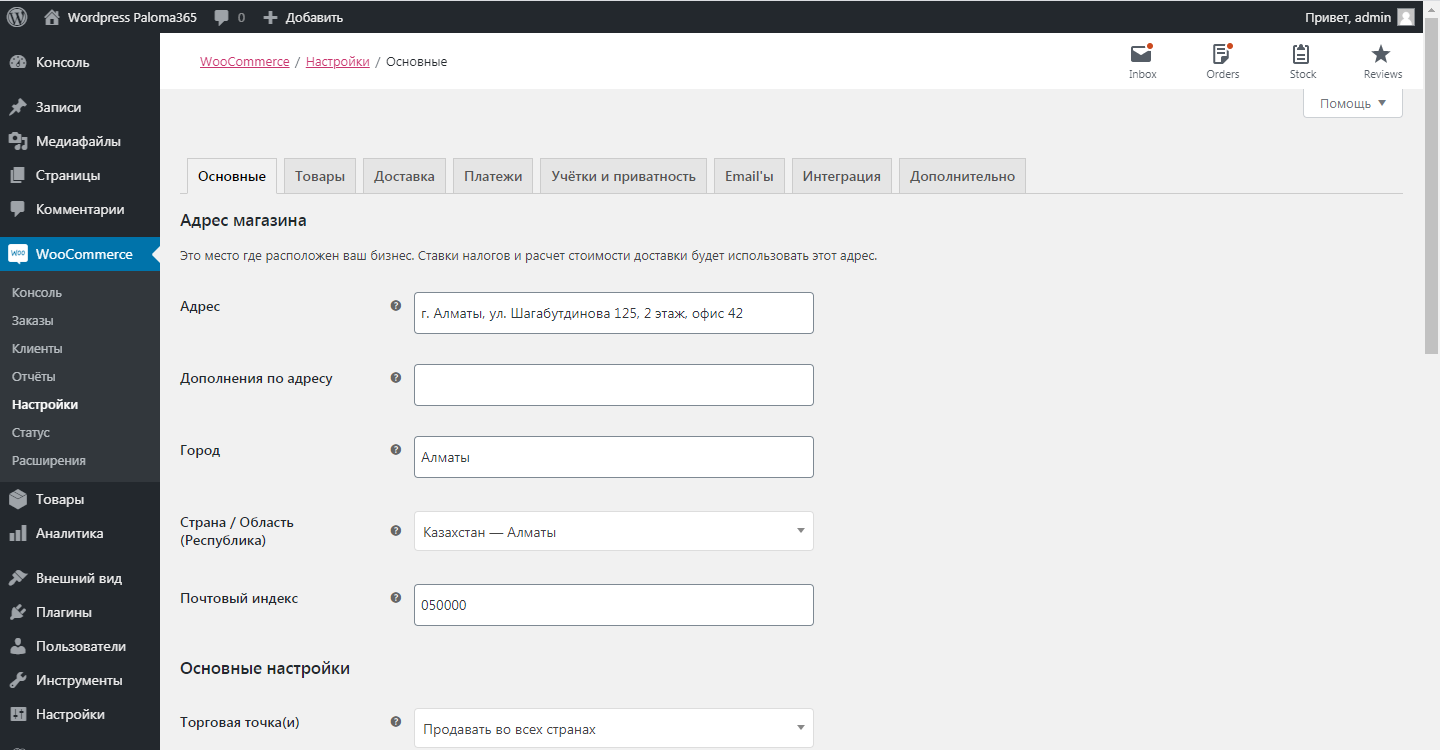Screen dimensions: 1440x750
Task: Open the Доставка settings tab
Action: point(404,176)
